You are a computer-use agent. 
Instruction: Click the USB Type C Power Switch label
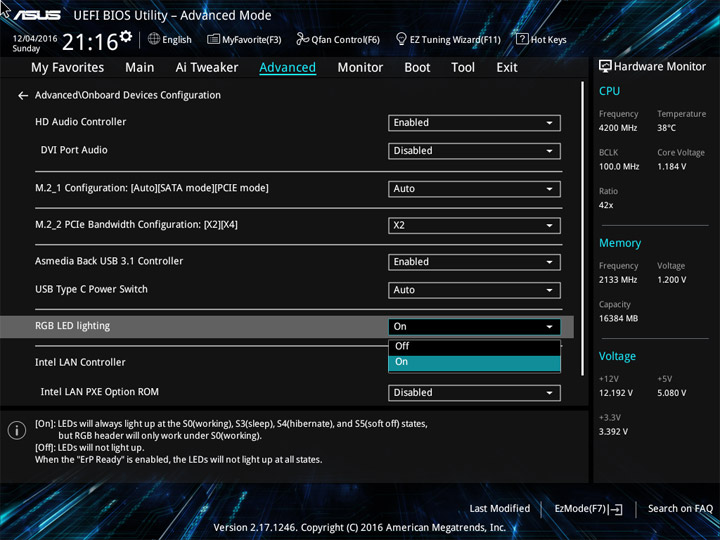(91, 289)
